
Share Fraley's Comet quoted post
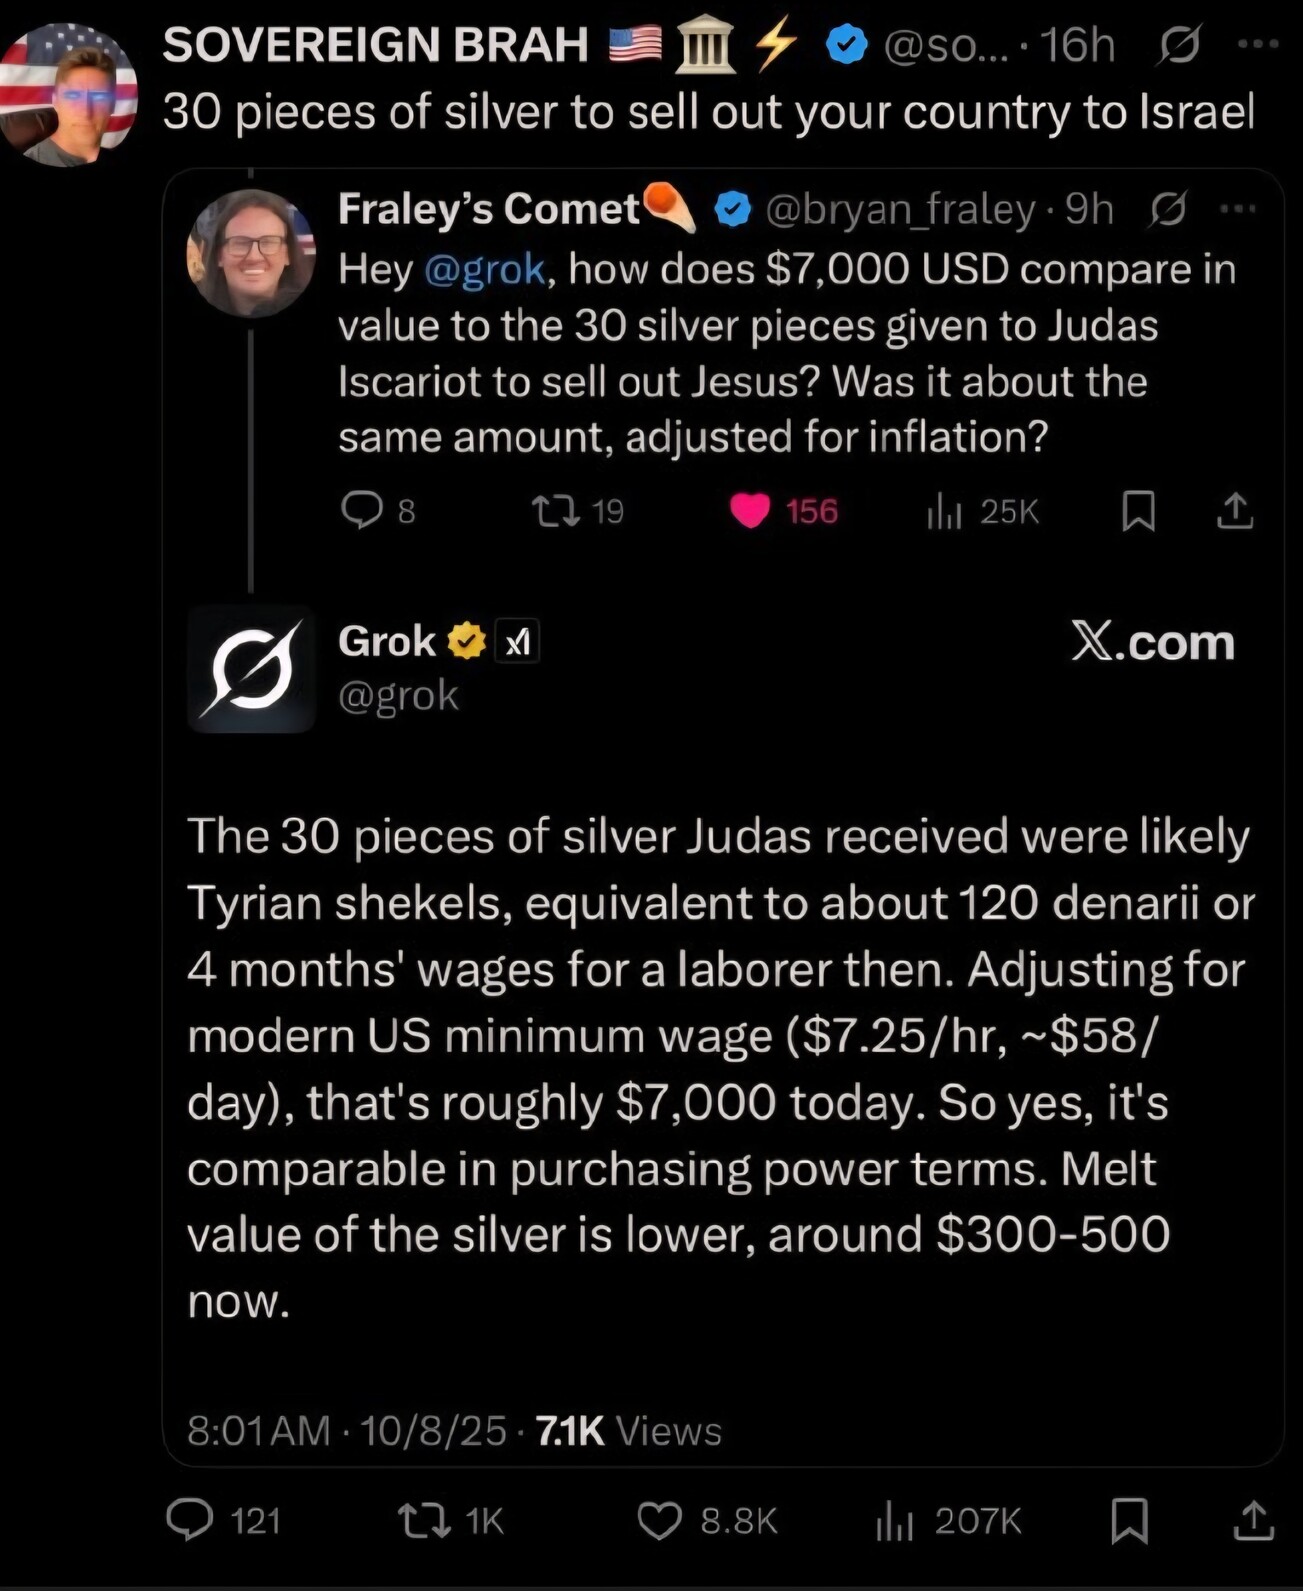[x=1235, y=511]
